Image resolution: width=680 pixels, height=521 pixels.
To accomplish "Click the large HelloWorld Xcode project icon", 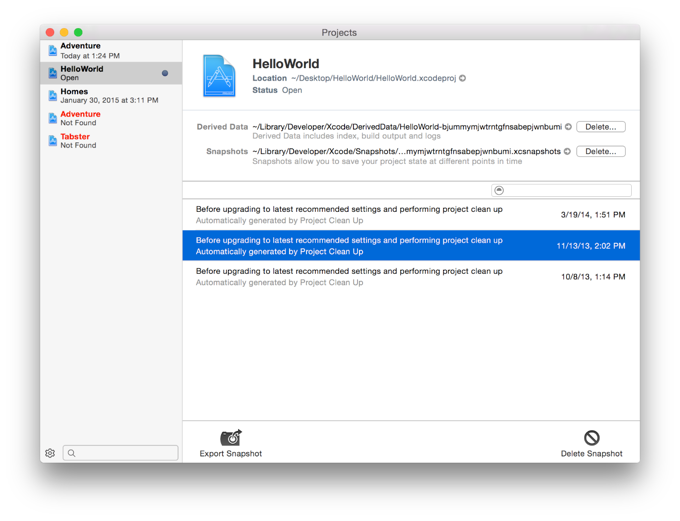I will tap(219, 76).
